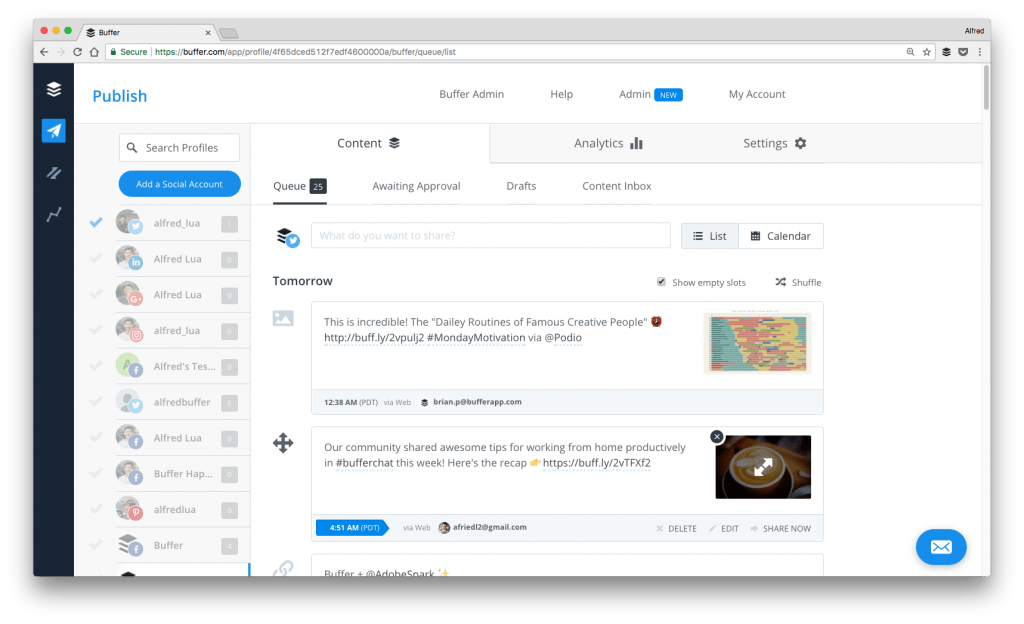Click the Buffer stack logo in the sidebar
The height and width of the screenshot is (624, 1024).
click(x=52, y=89)
